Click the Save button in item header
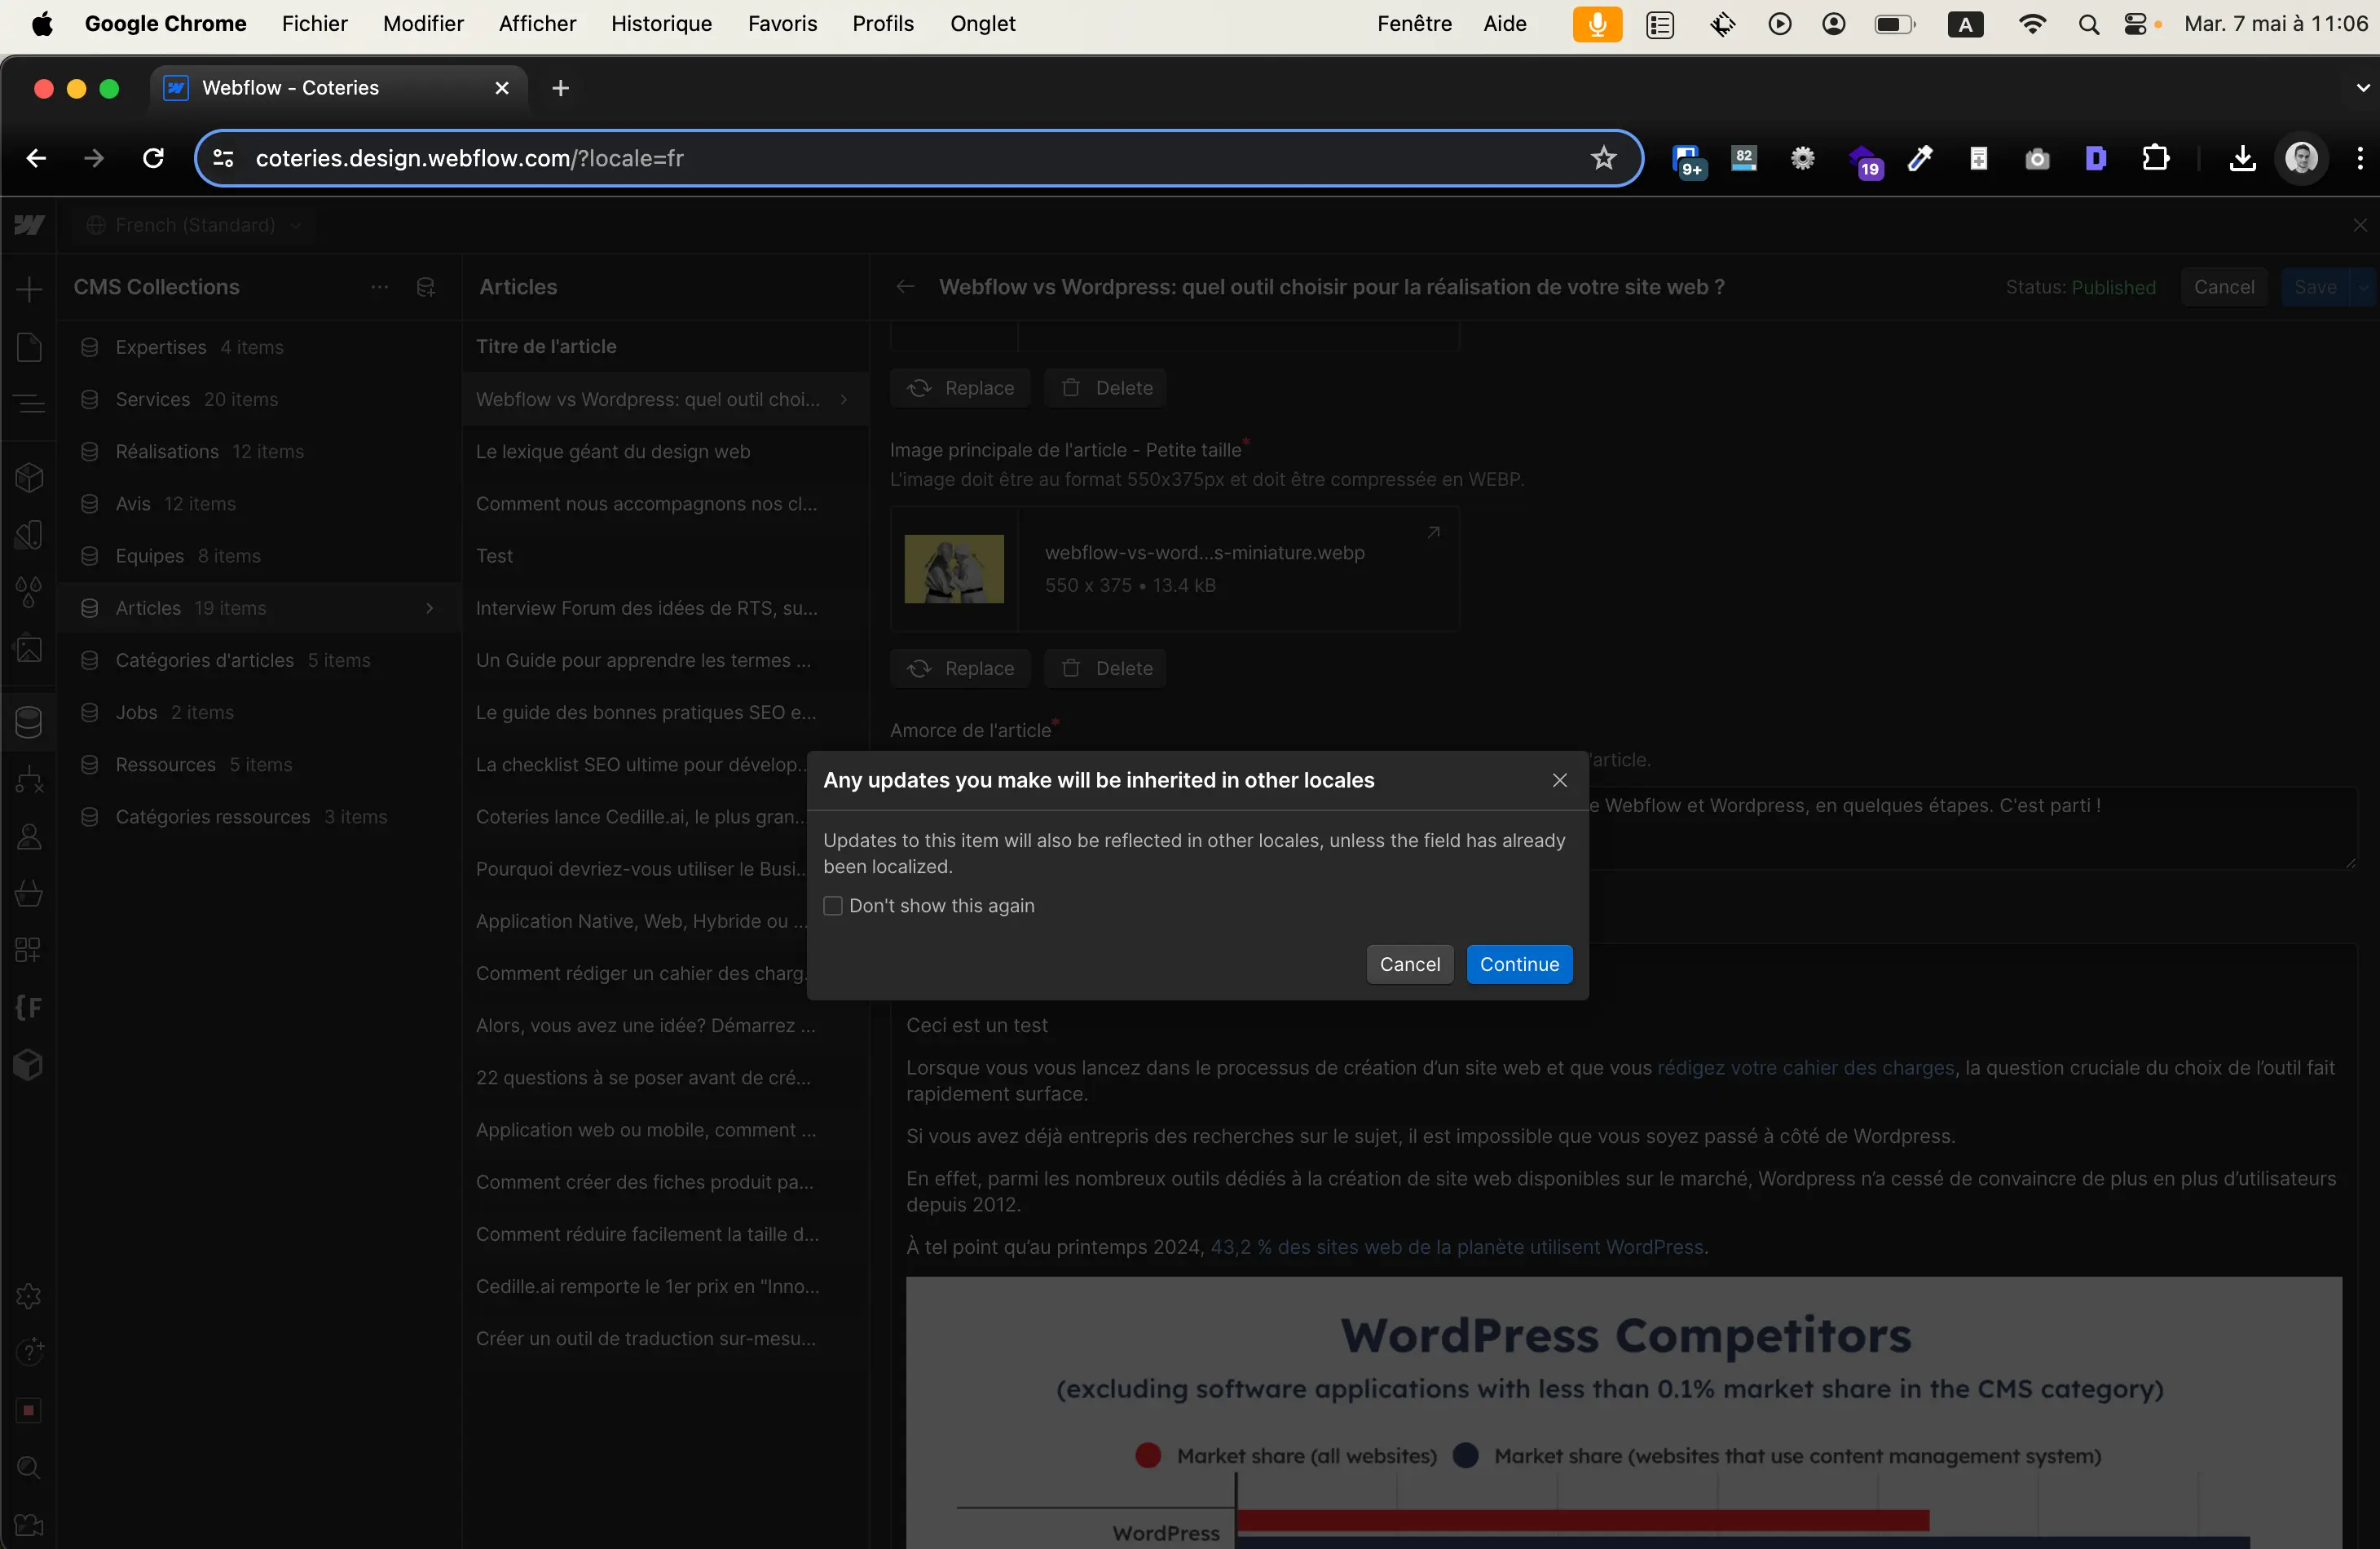This screenshot has width=2380, height=1549. click(2315, 287)
